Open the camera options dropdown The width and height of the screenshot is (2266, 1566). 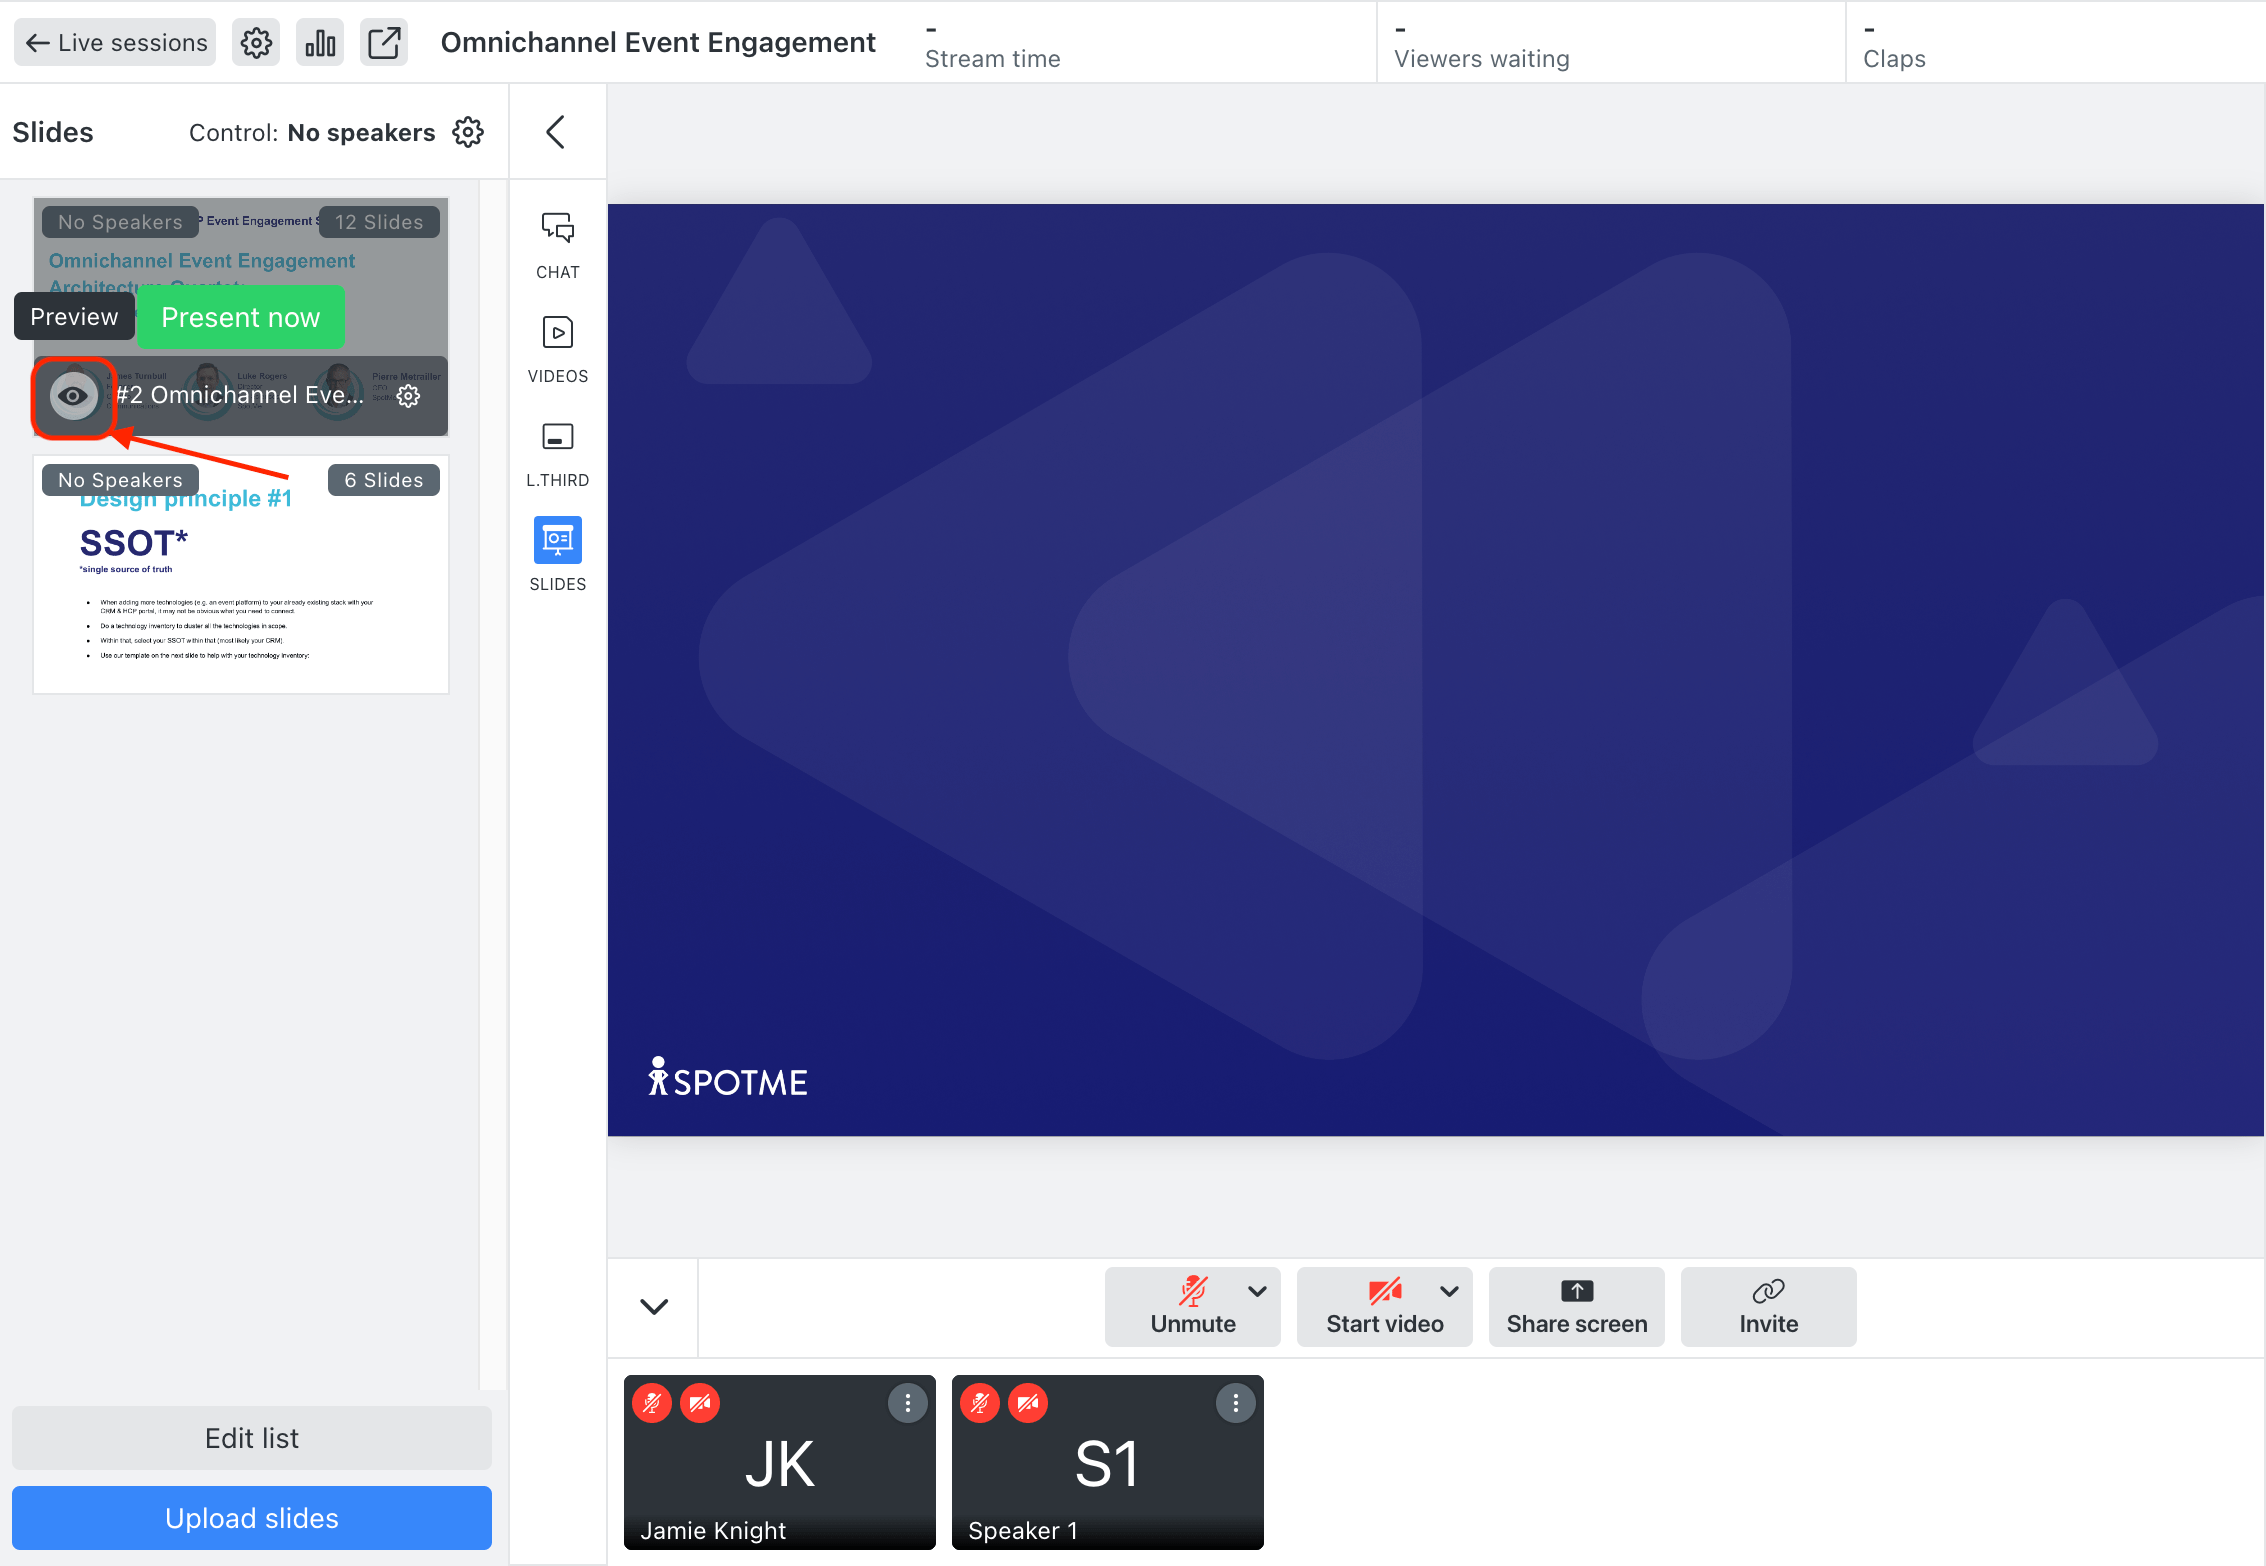tap(1450, 1292)
